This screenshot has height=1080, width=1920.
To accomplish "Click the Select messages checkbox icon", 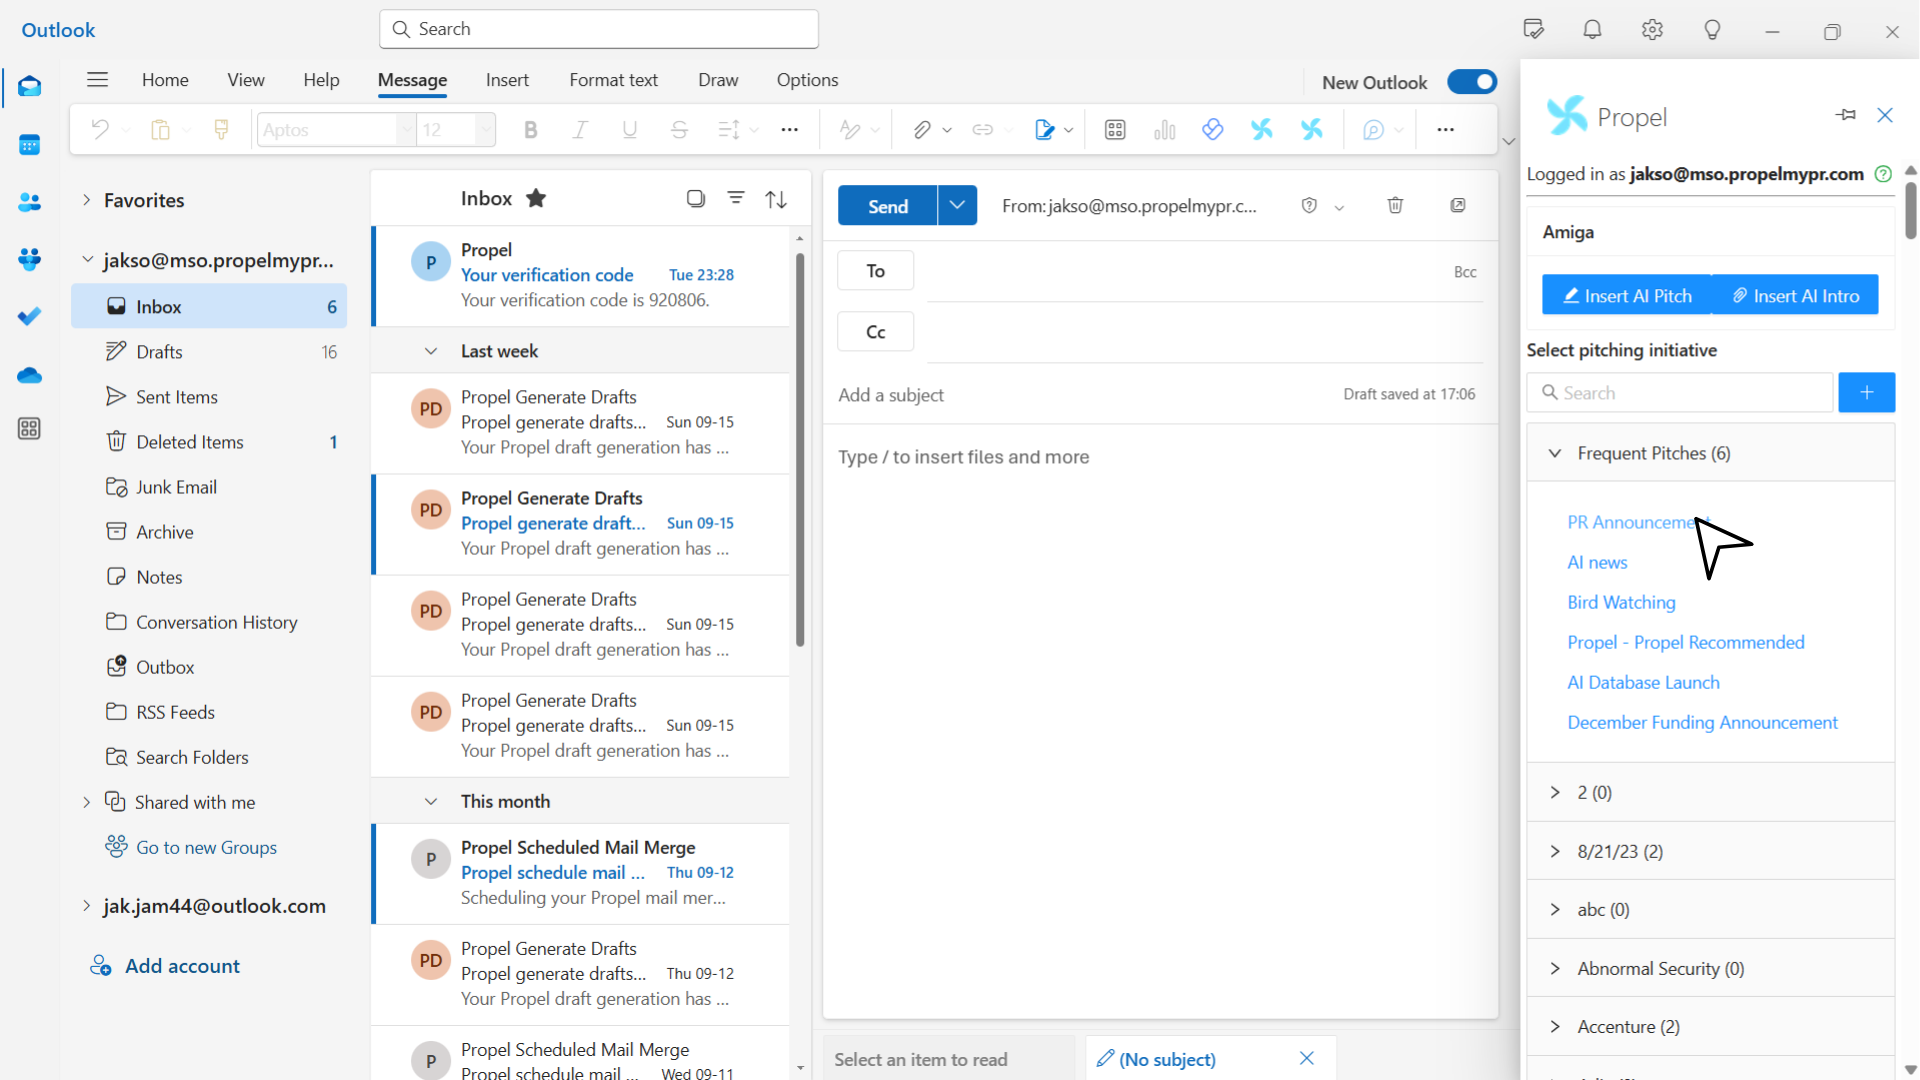I will (x=696, y=198).
